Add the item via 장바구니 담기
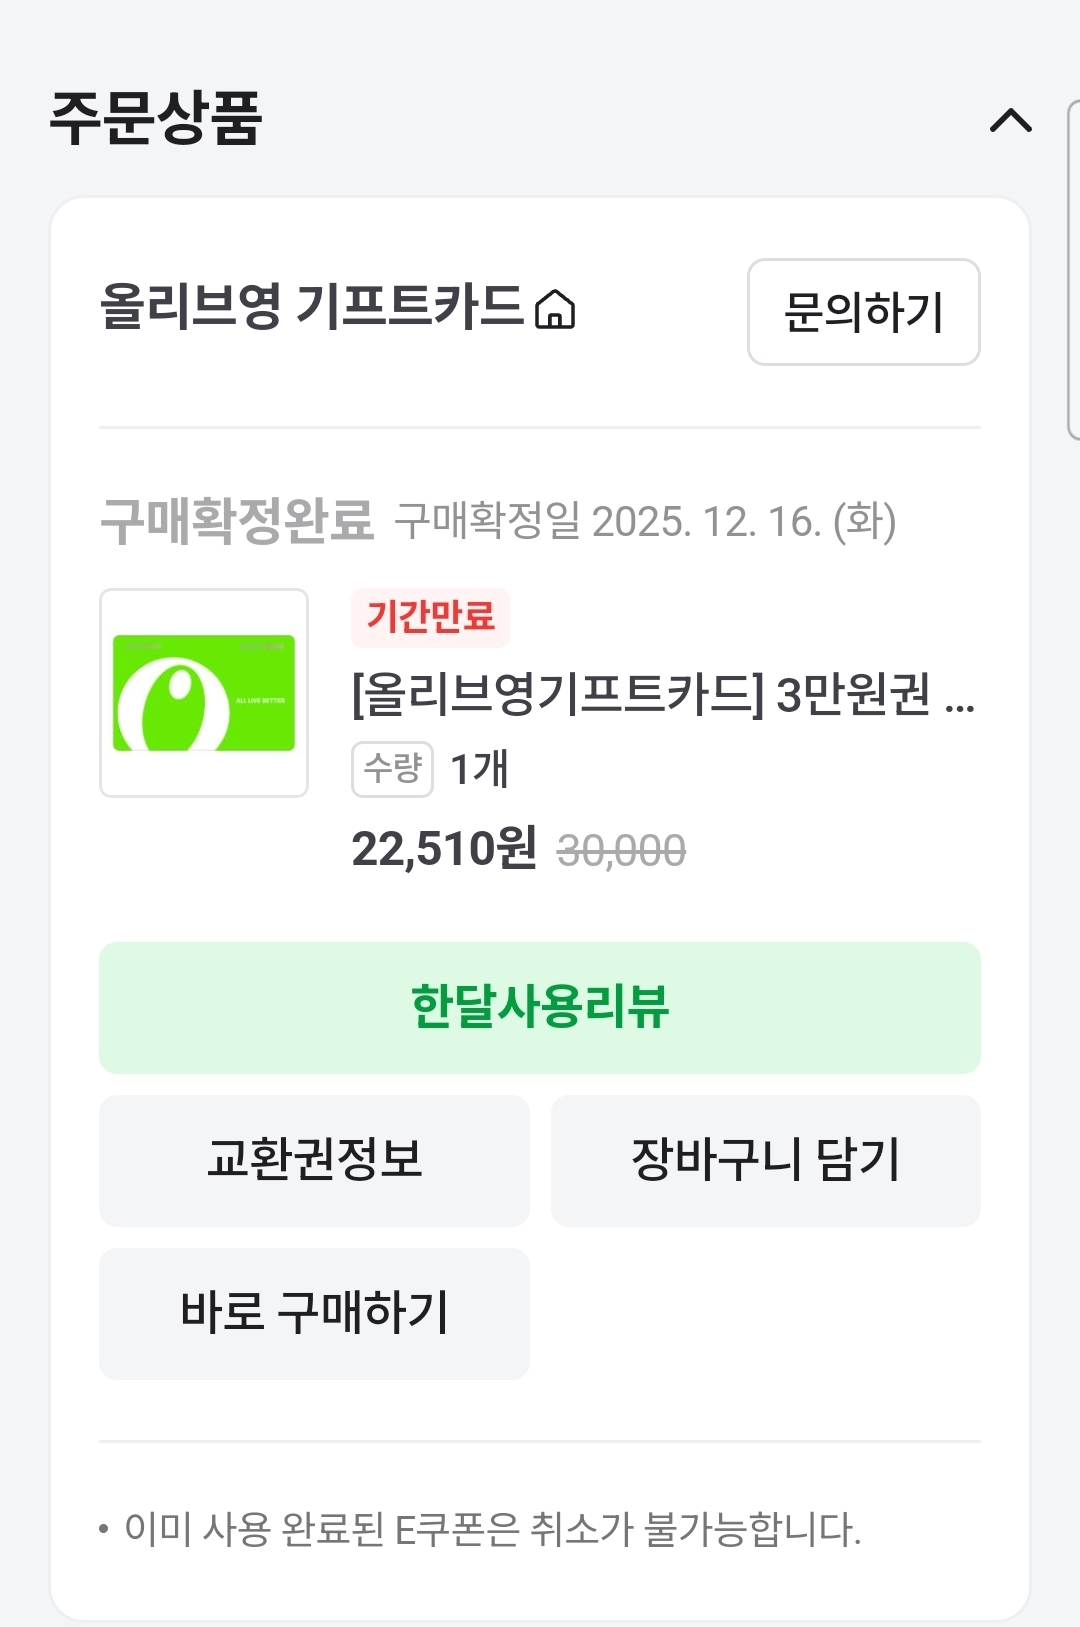Viewport: 1080px width, 1627px height. tap(765, 1160)
